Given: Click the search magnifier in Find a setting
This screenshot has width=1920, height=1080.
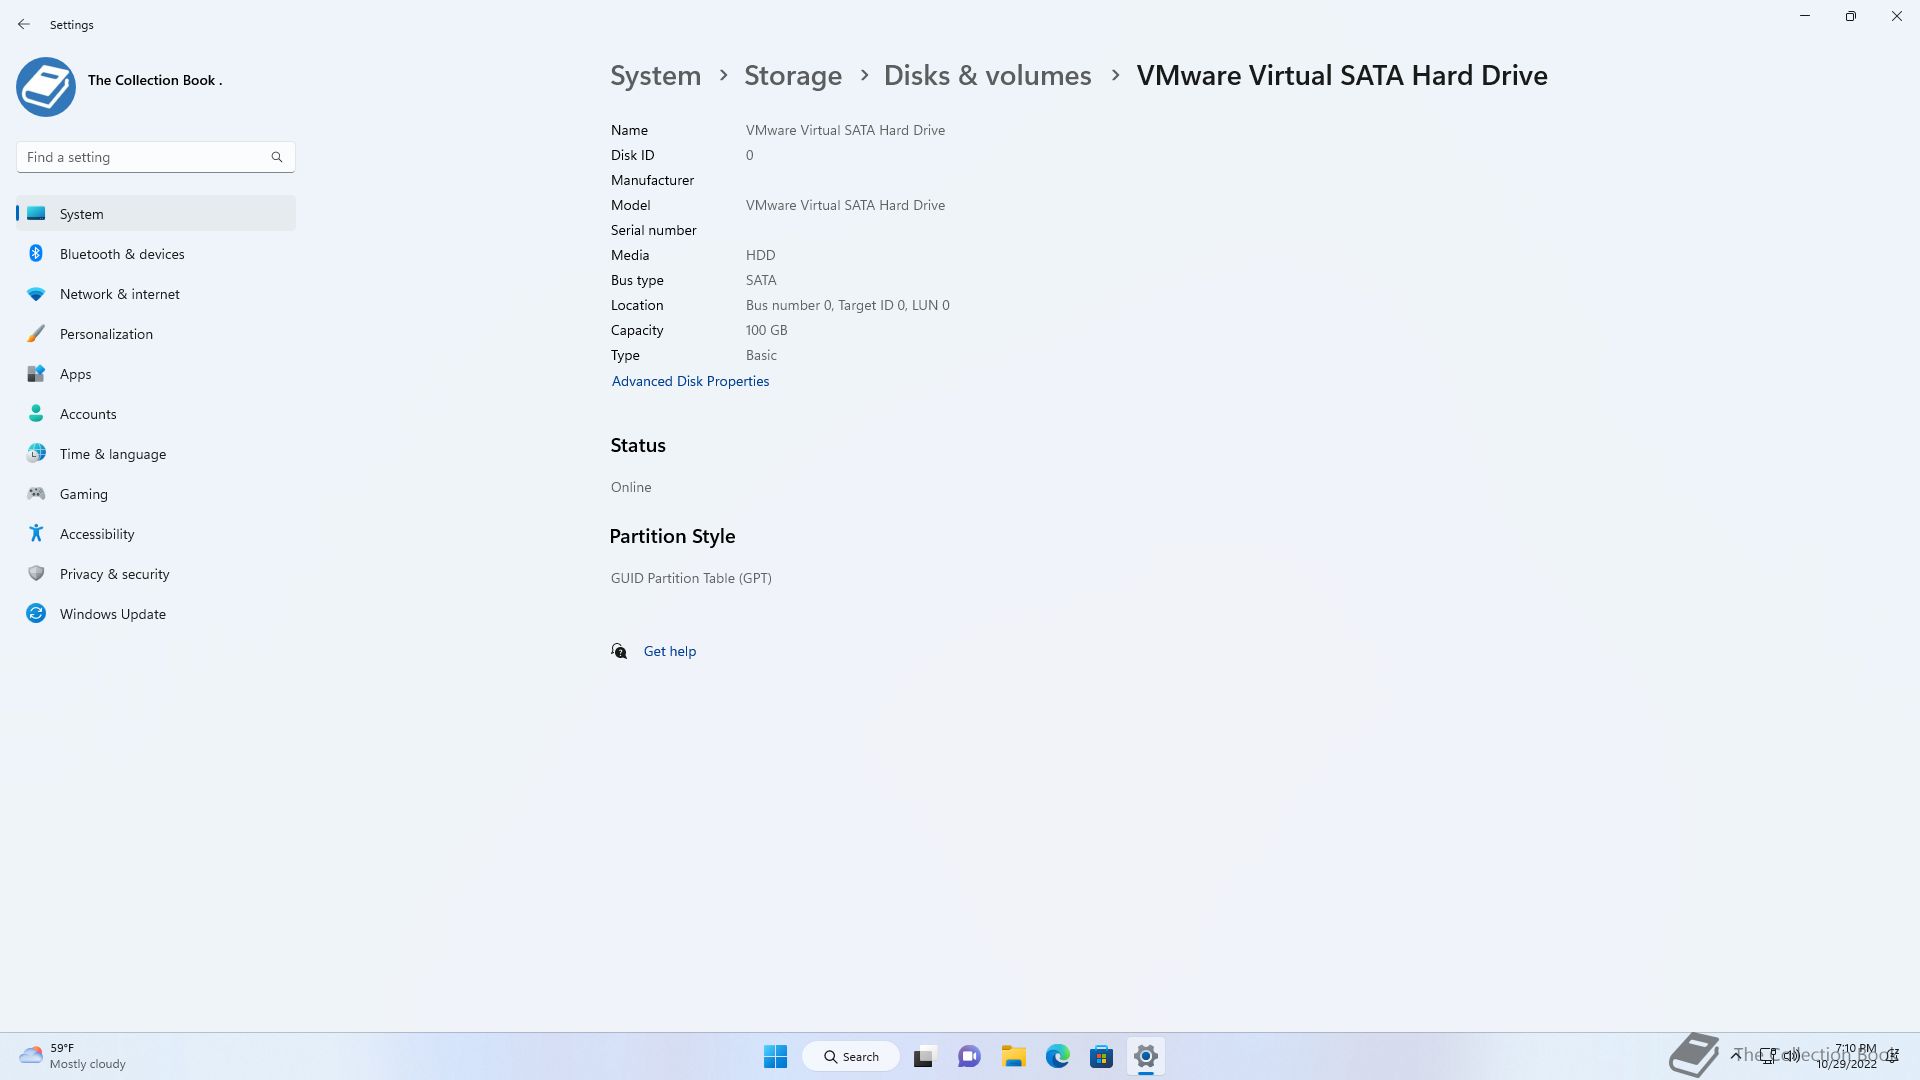Looking at the screenshot, I should click(277, 157).
